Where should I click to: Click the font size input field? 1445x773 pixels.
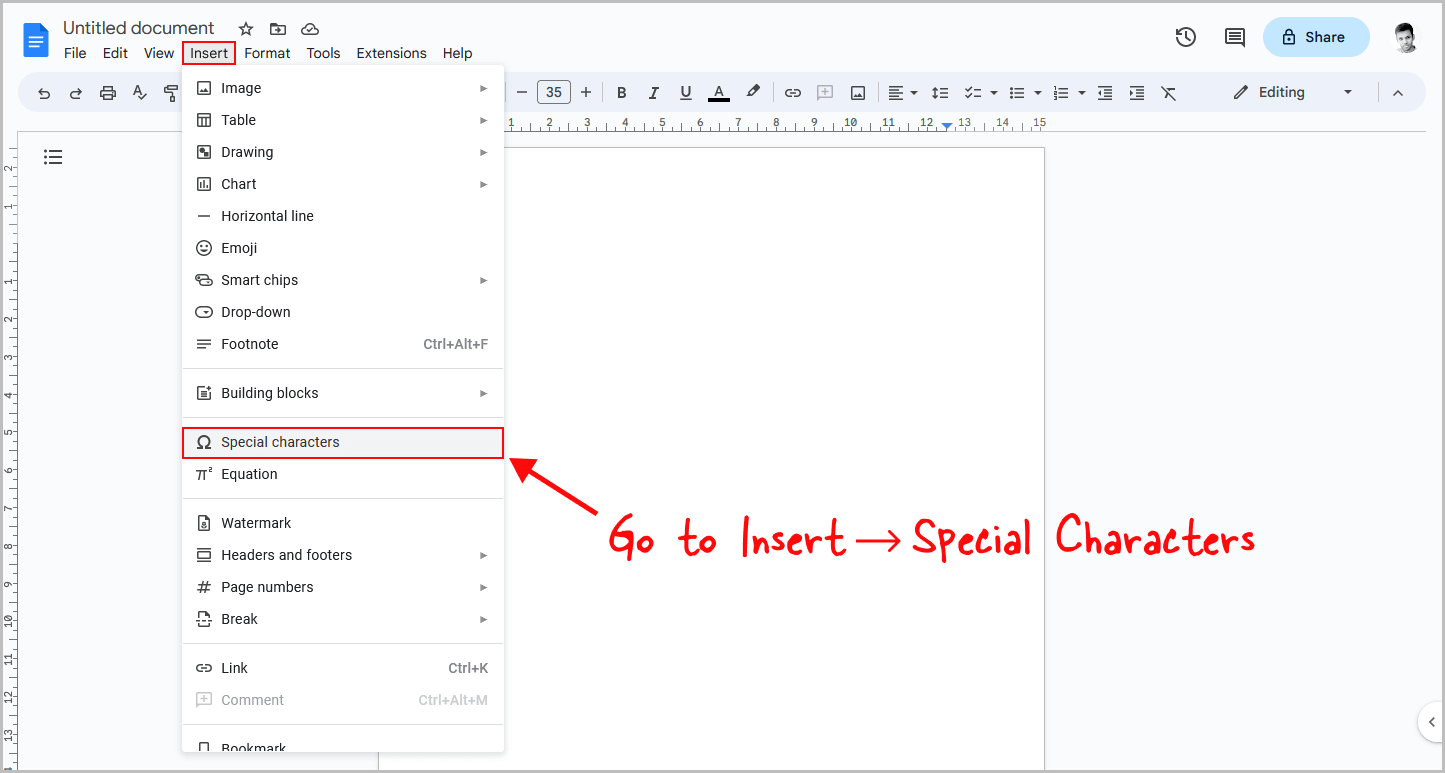pyautogui.click(x=554, y=92)
